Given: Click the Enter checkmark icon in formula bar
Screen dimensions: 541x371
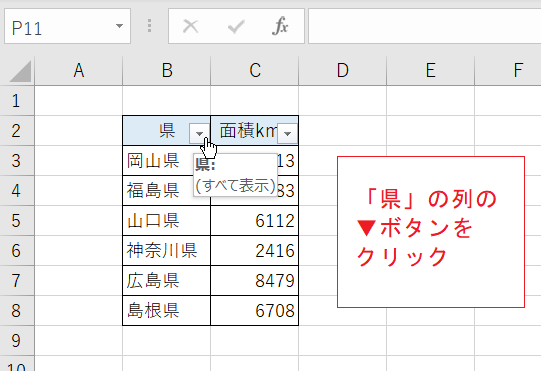Looking at the screenshot, I should [x=236, y=26].
